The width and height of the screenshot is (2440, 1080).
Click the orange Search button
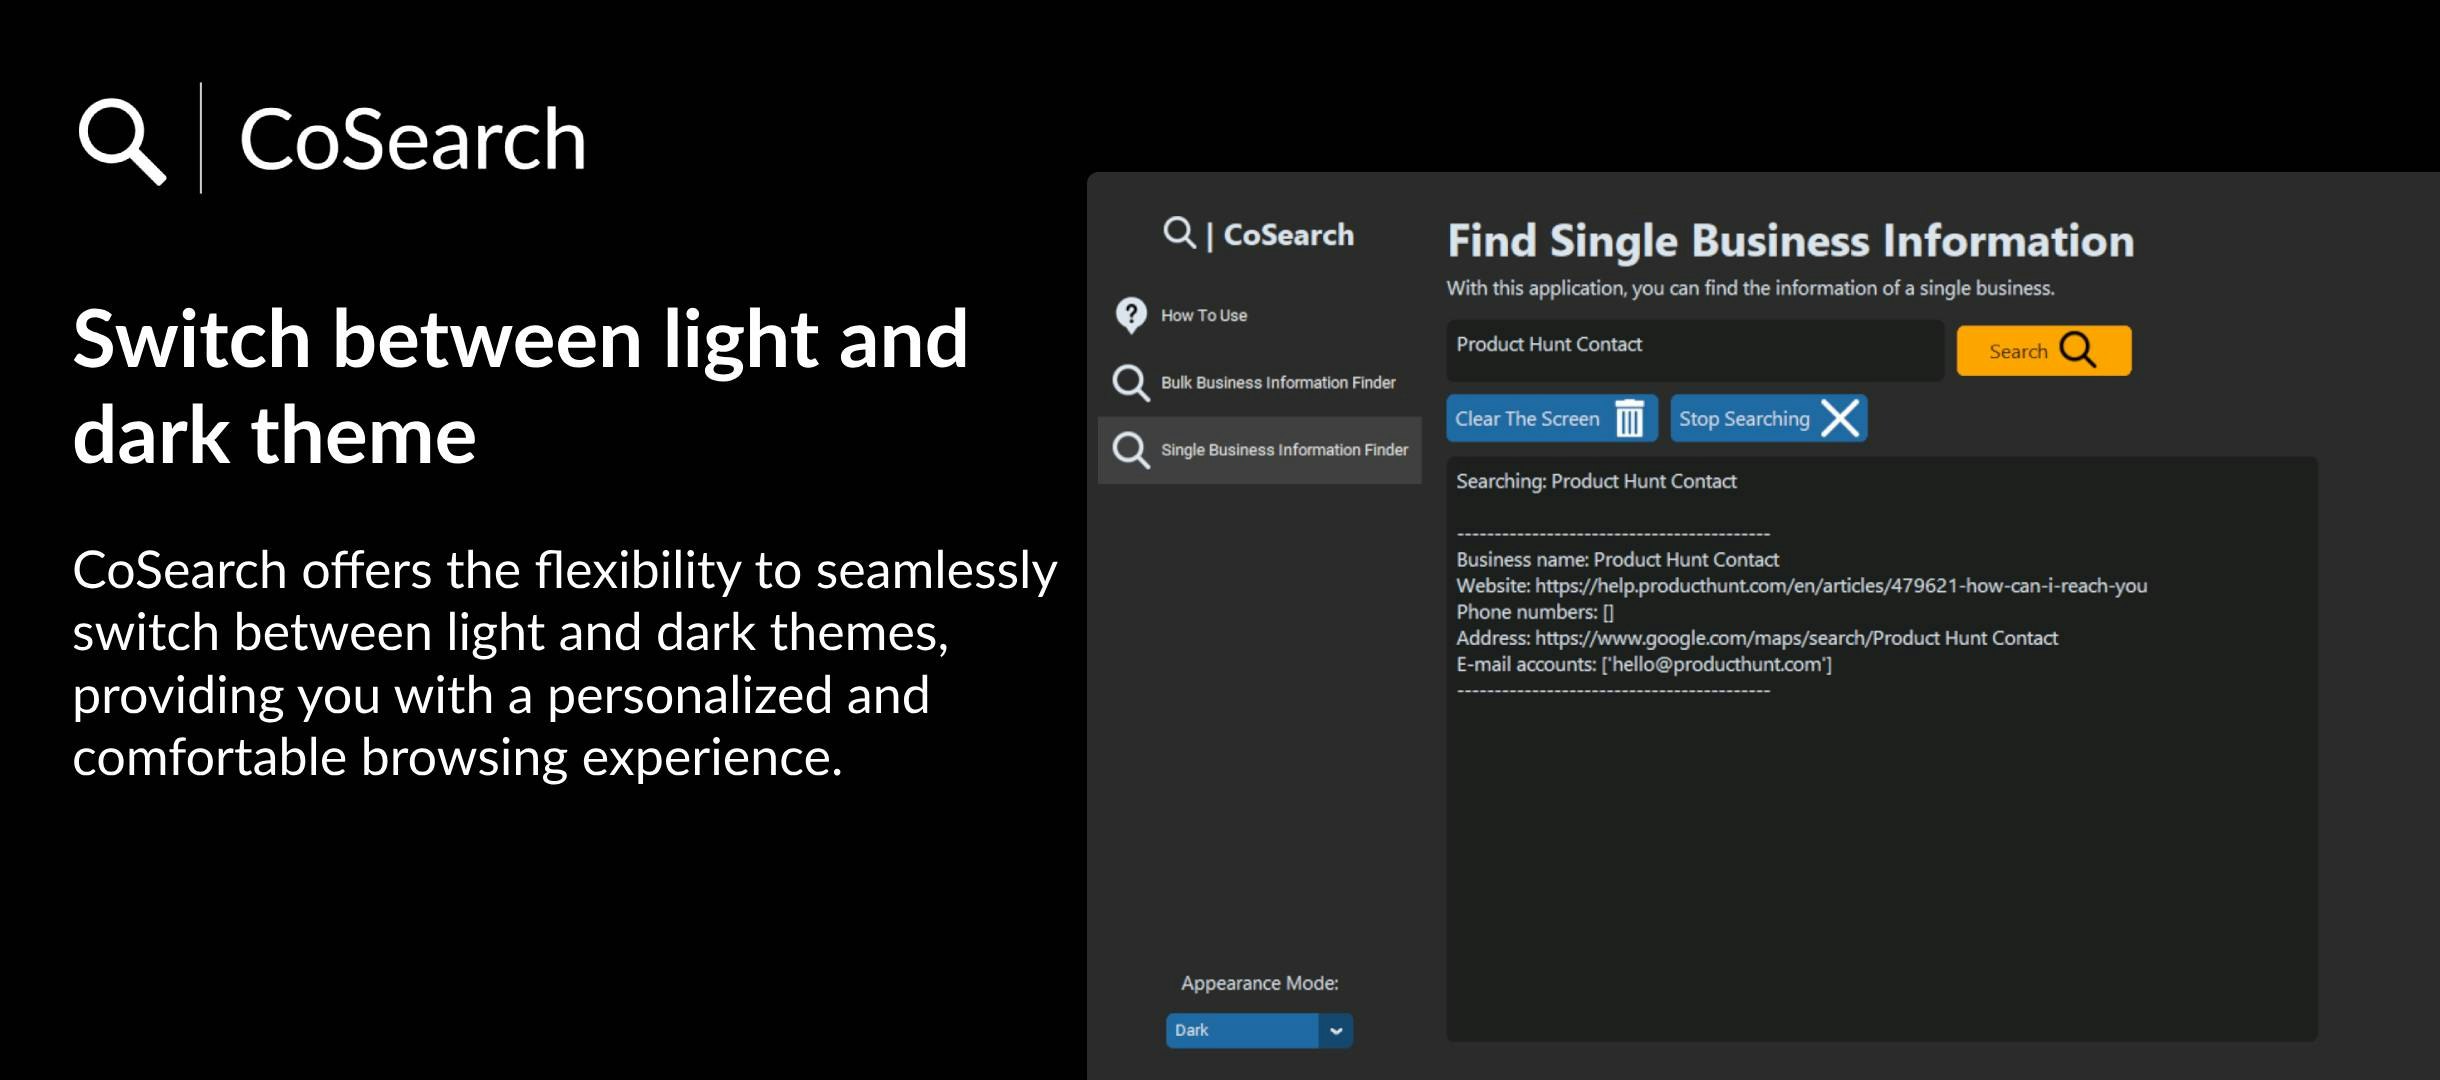[2044, 351]
